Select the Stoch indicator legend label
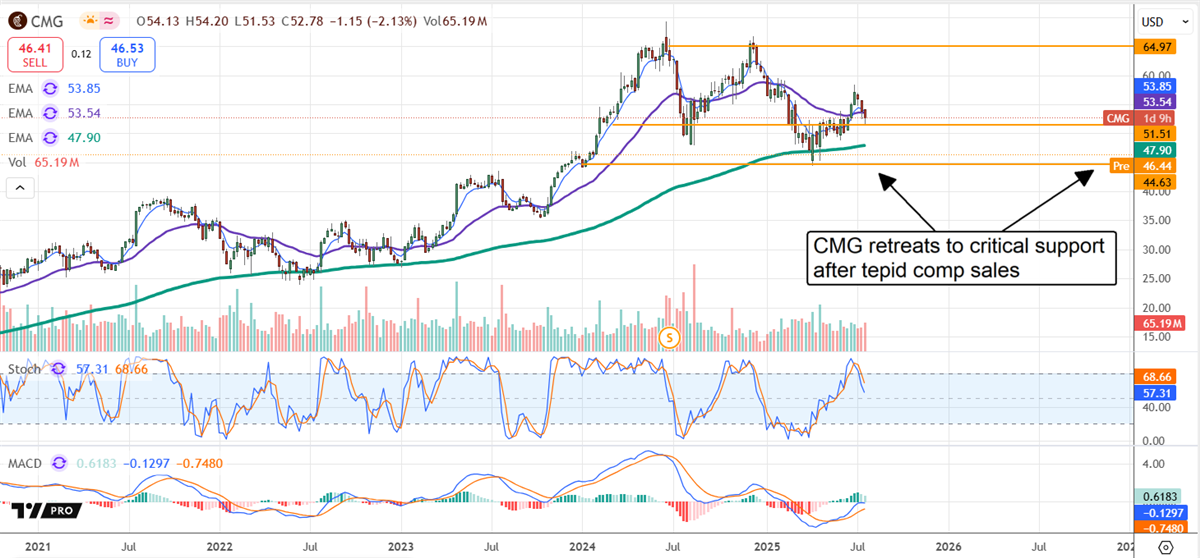Image resolution: width=1200 pixels, height=558 pixels. point(25,369)
